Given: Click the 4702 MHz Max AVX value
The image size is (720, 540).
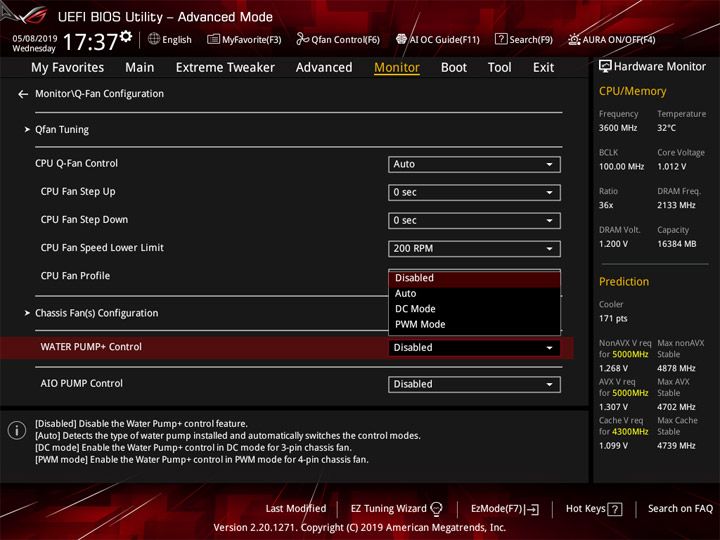Looking at the screenshot, I should pyautogui.click(x=676, y=407).
